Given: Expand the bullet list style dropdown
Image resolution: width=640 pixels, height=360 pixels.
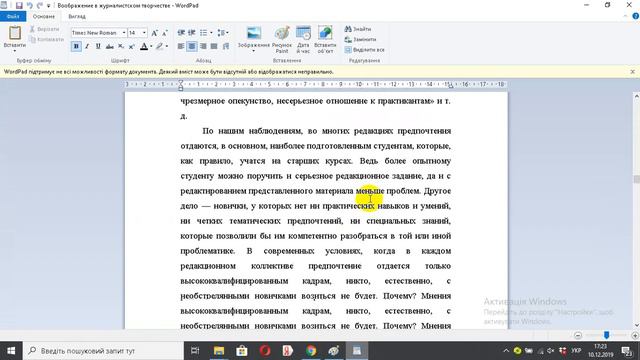Looking at the screenshot, I should click(x=211, y=33).
